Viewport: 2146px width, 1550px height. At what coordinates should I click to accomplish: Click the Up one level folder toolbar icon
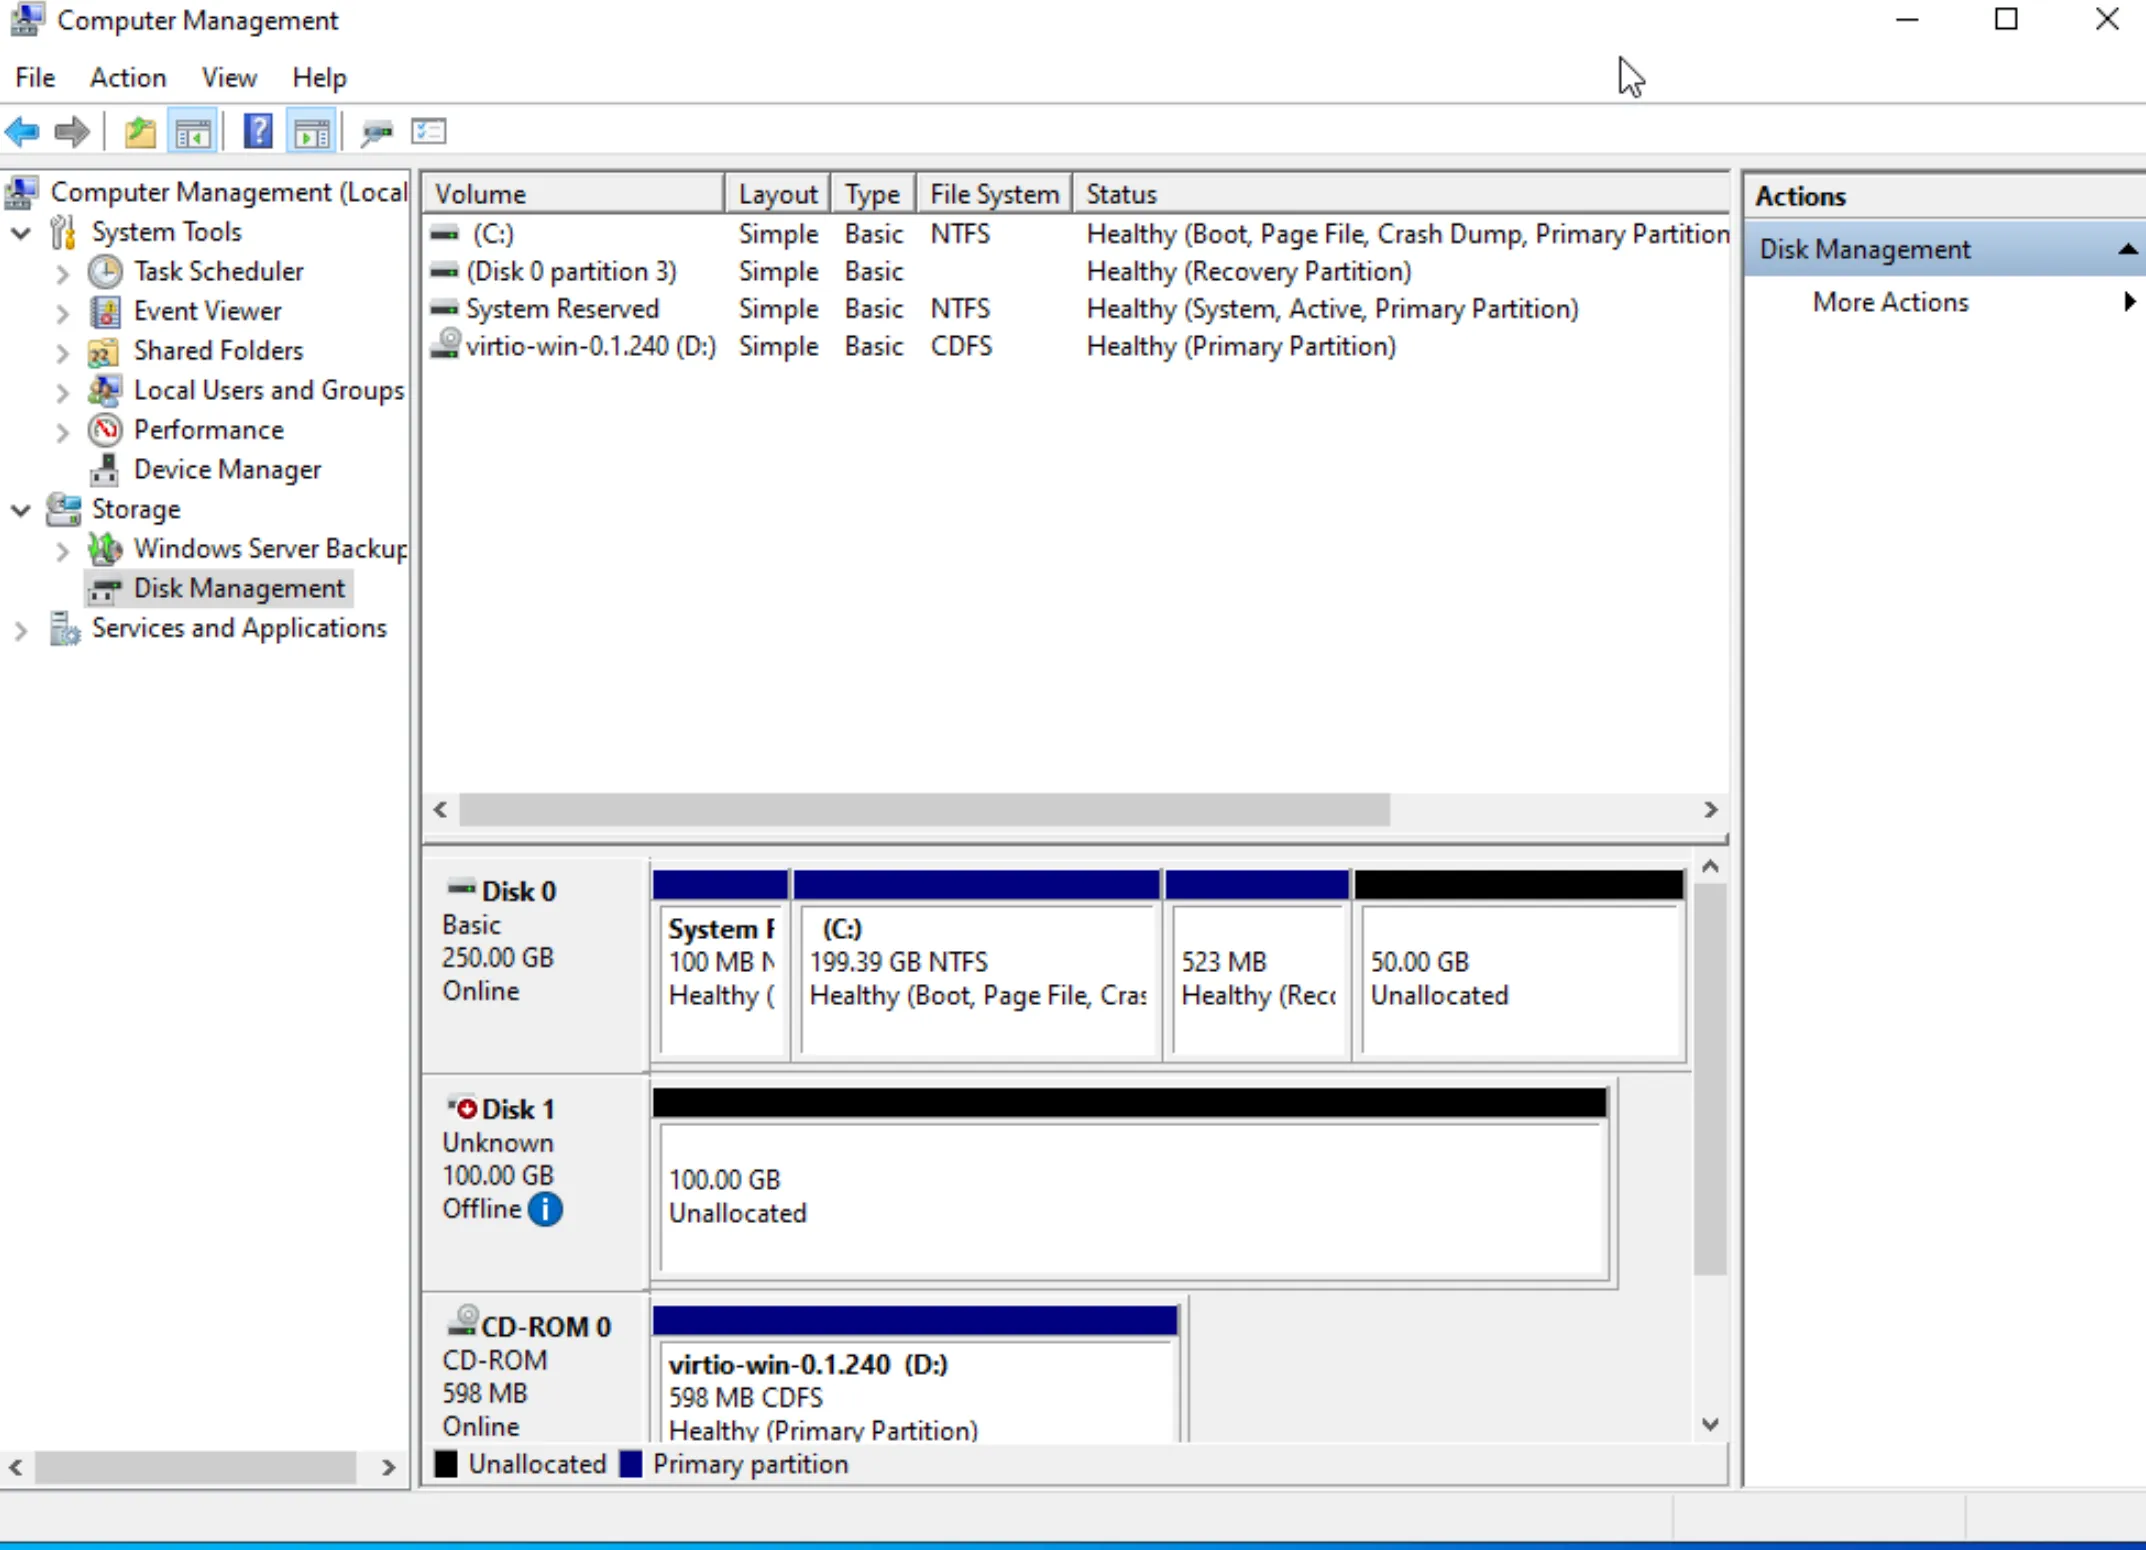coord(140,131)
